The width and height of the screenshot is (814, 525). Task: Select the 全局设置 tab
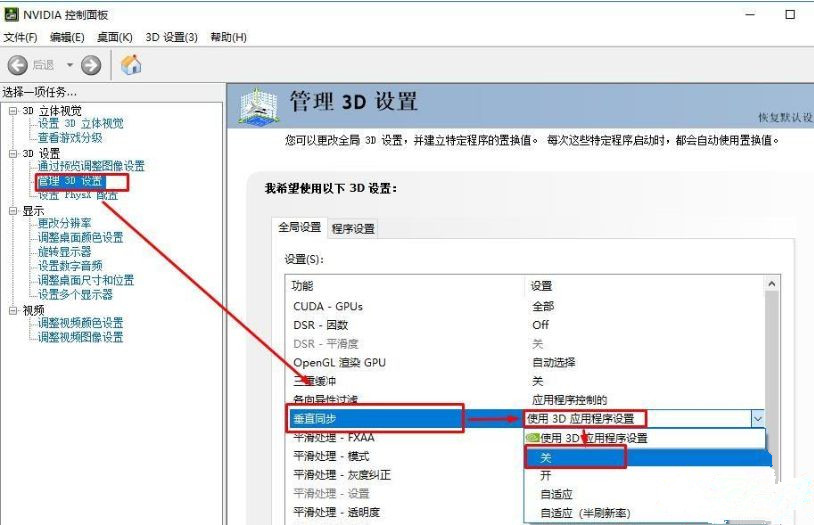tap(298, 228)
